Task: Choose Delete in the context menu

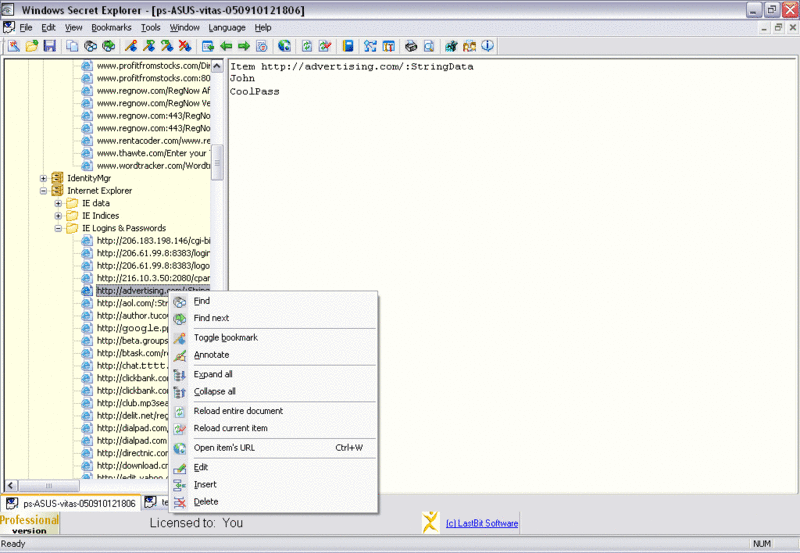Action: pyautogui.click(x=205, y=501)
